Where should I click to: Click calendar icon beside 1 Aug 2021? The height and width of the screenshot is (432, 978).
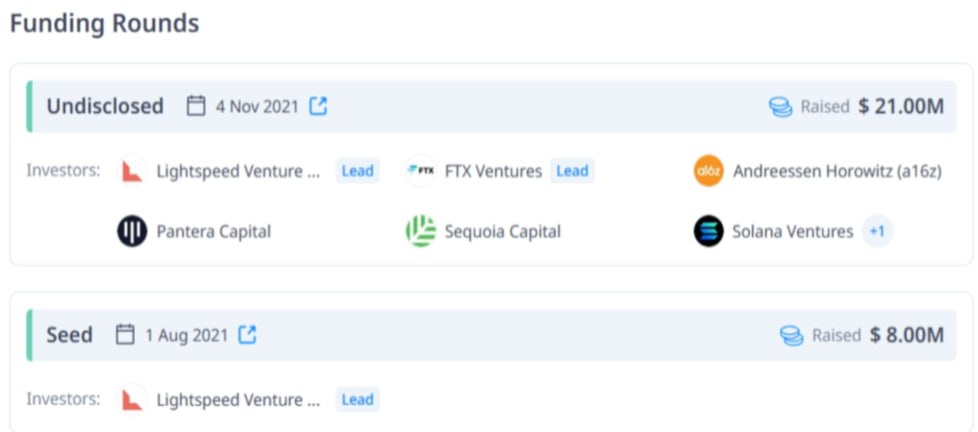point(125,335)
